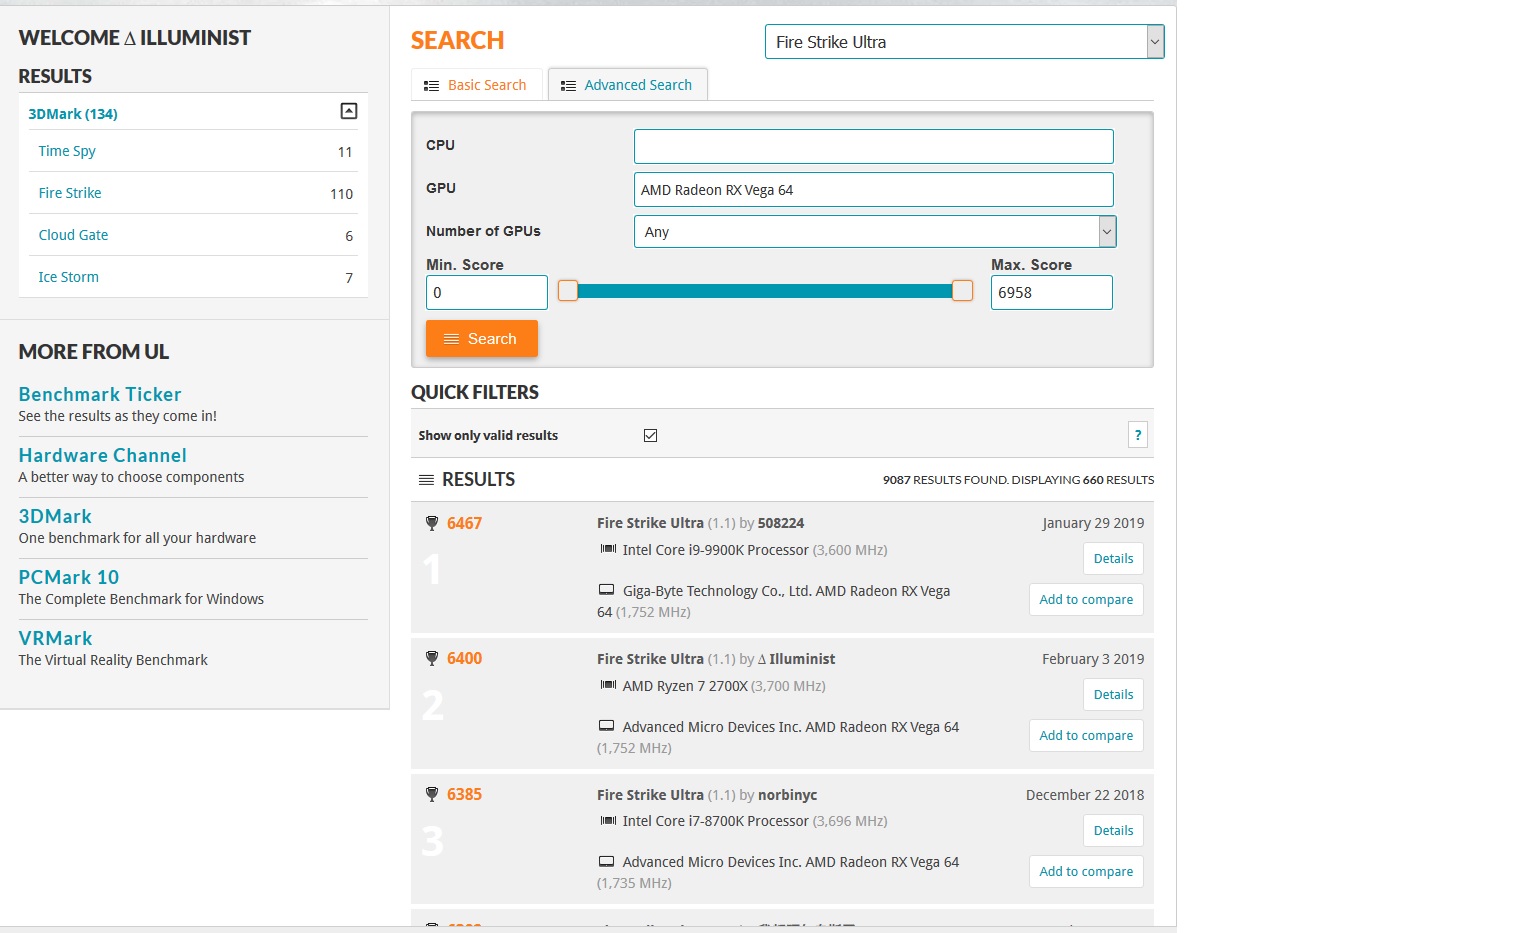1536x933 pixels.
Task: Select Cloud Gate in results list
Action: coord(73,235)
